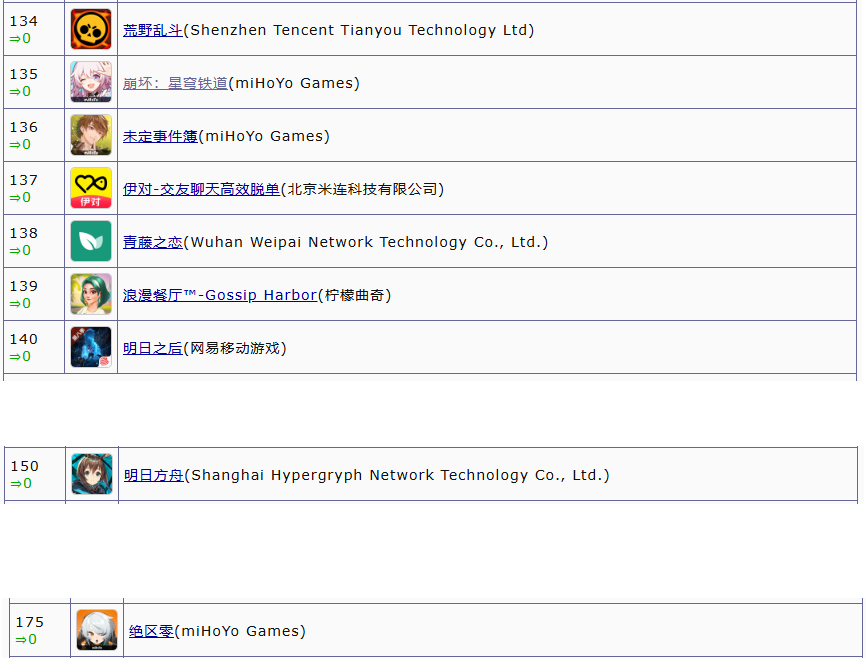Screen dimensions: 866x672
Task: Select rank number 150
Action: [x=25, y=466]
